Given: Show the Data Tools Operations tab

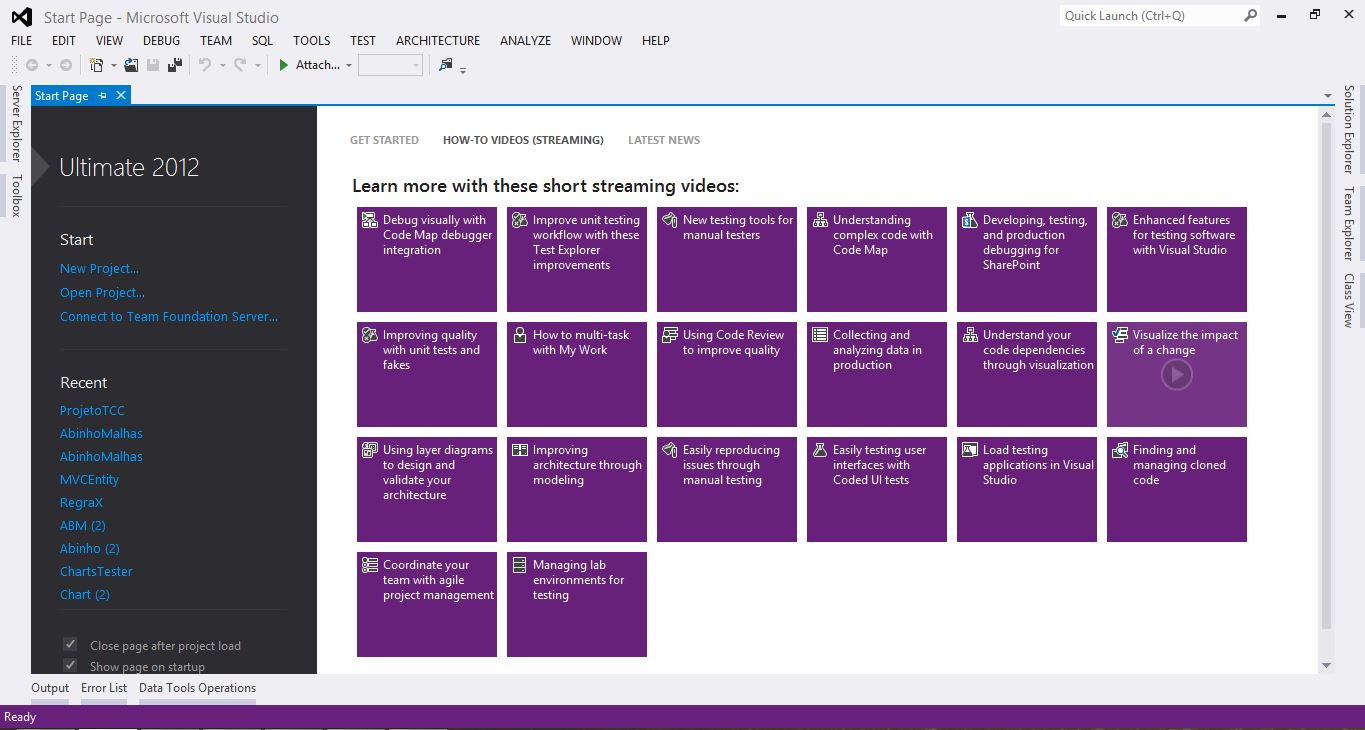Looking at the screenshot, I should 197,688.
